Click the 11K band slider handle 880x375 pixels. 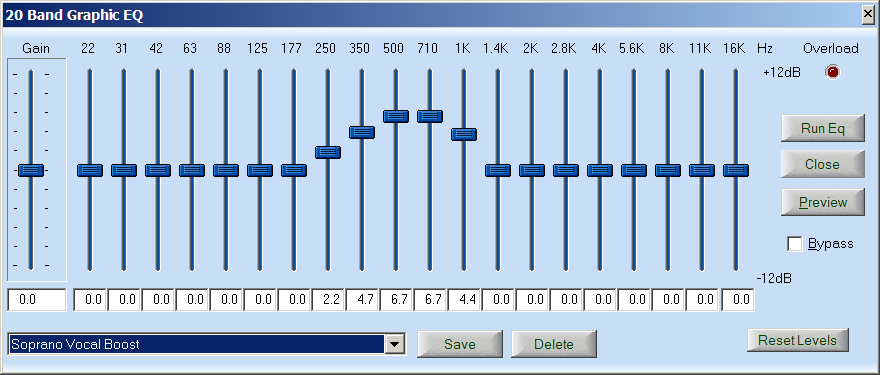702,170
